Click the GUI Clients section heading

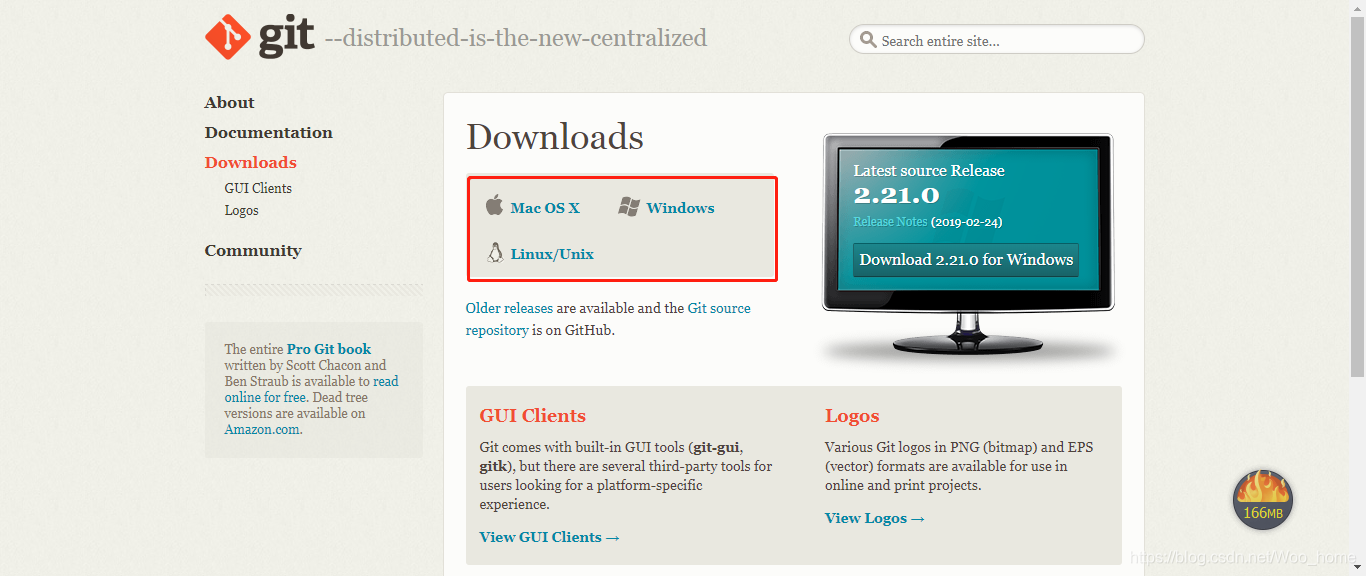click(532, 416)
